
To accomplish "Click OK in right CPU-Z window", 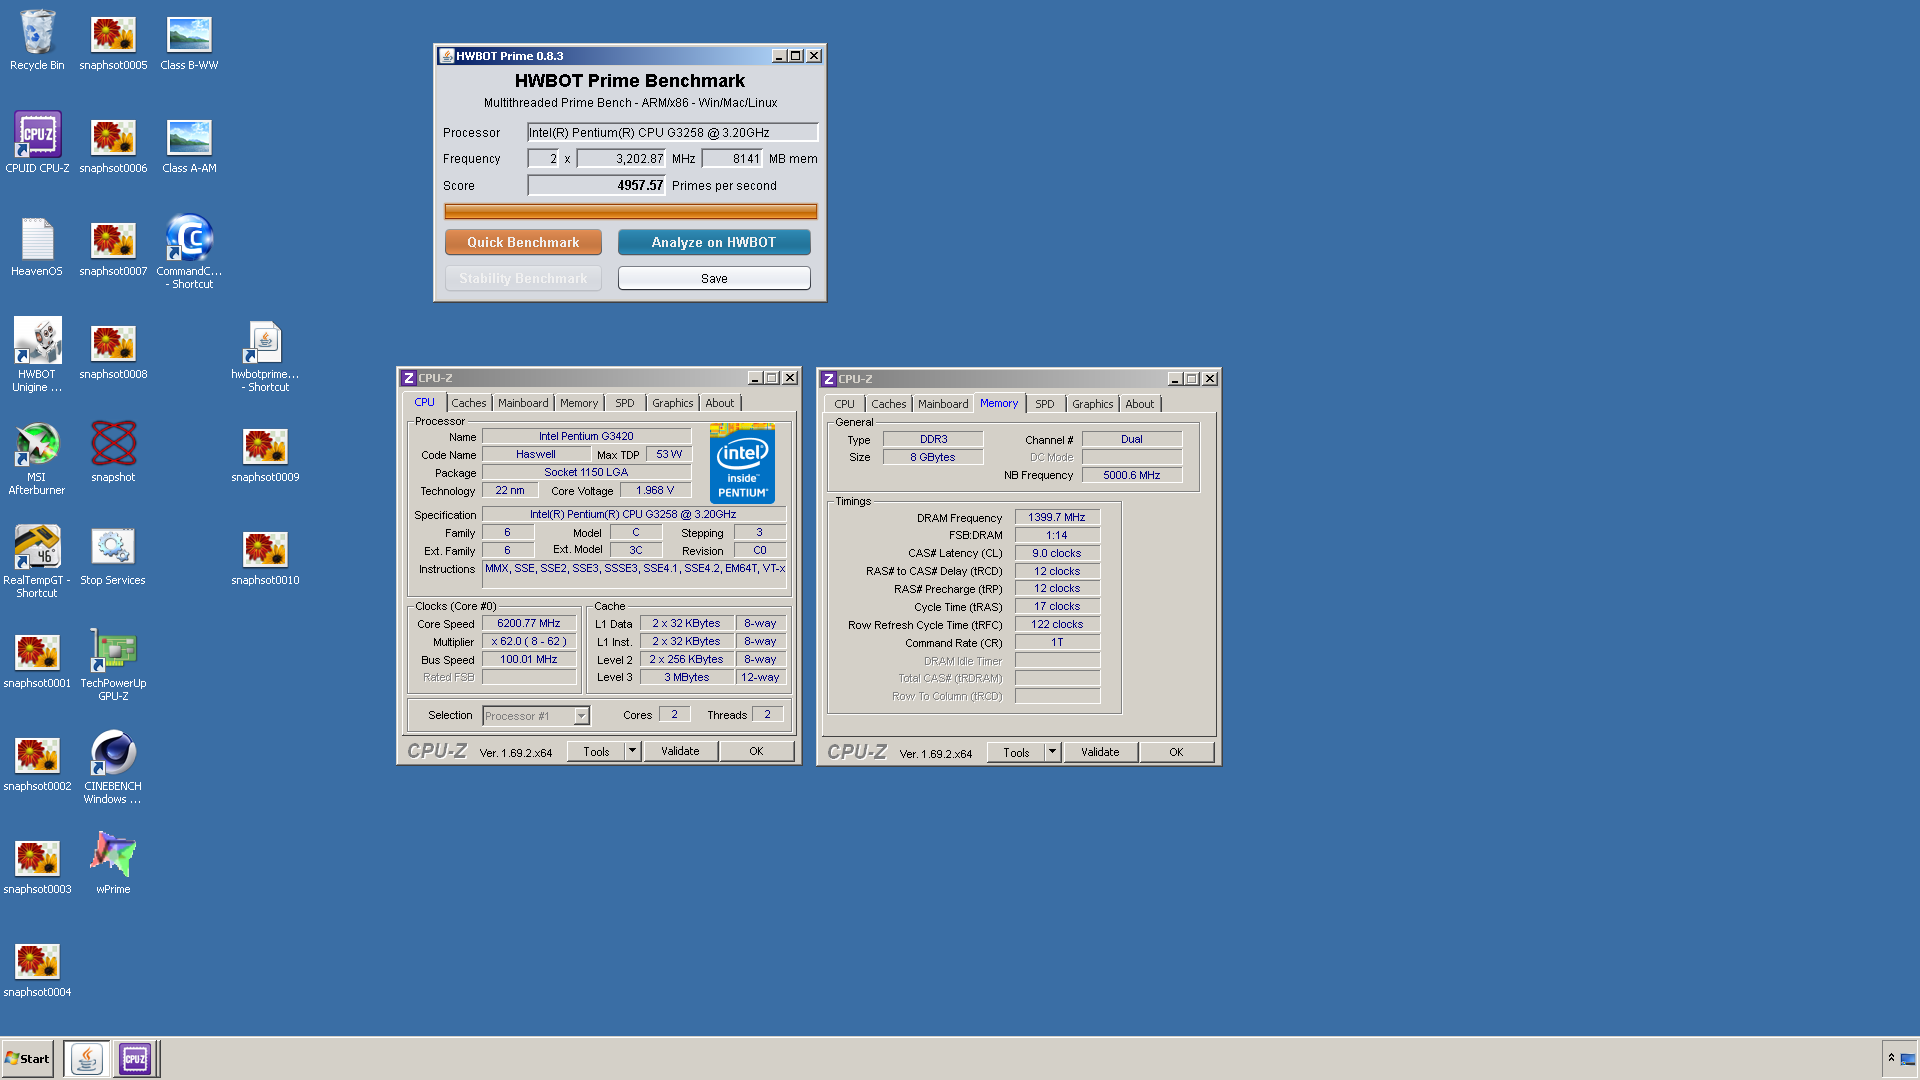I will click(1176, 752).
